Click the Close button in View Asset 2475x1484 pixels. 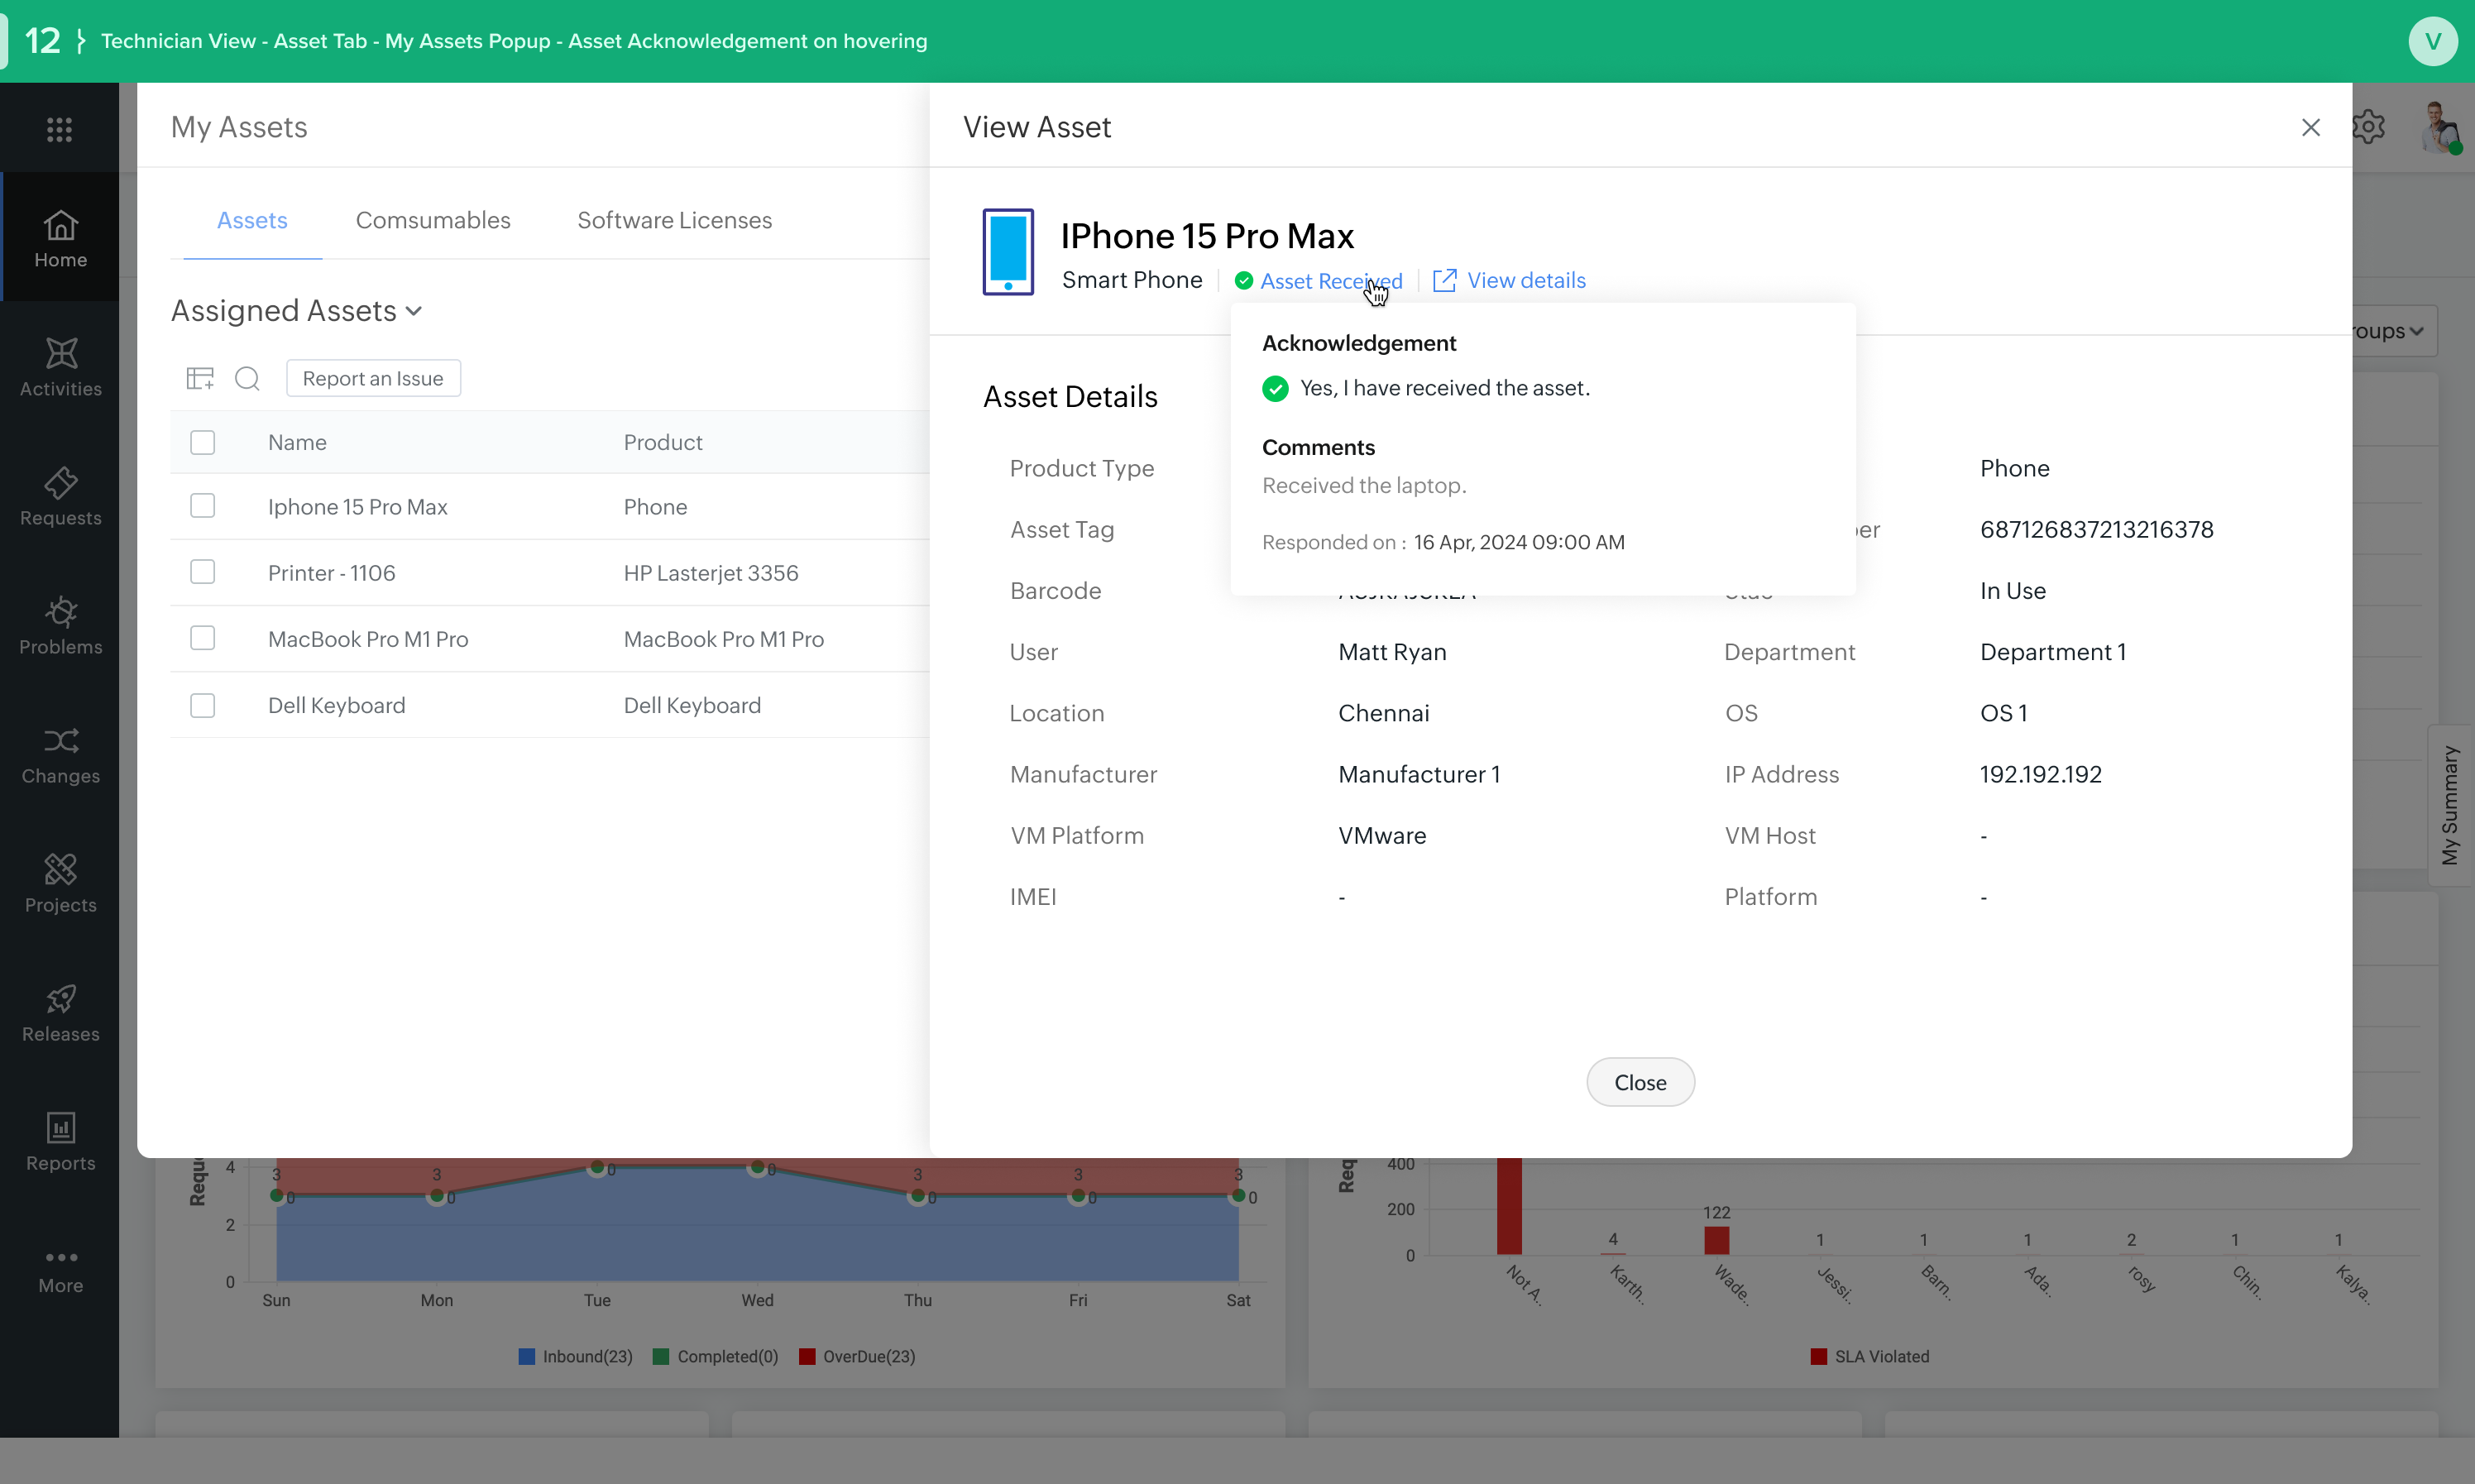[x=1640, y=1082]
